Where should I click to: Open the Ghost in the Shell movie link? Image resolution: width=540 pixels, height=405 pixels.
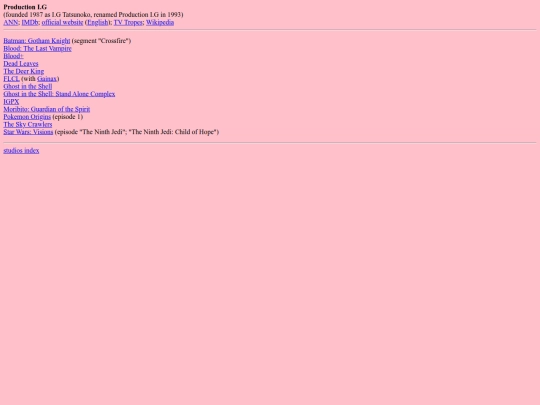(28, 86)
